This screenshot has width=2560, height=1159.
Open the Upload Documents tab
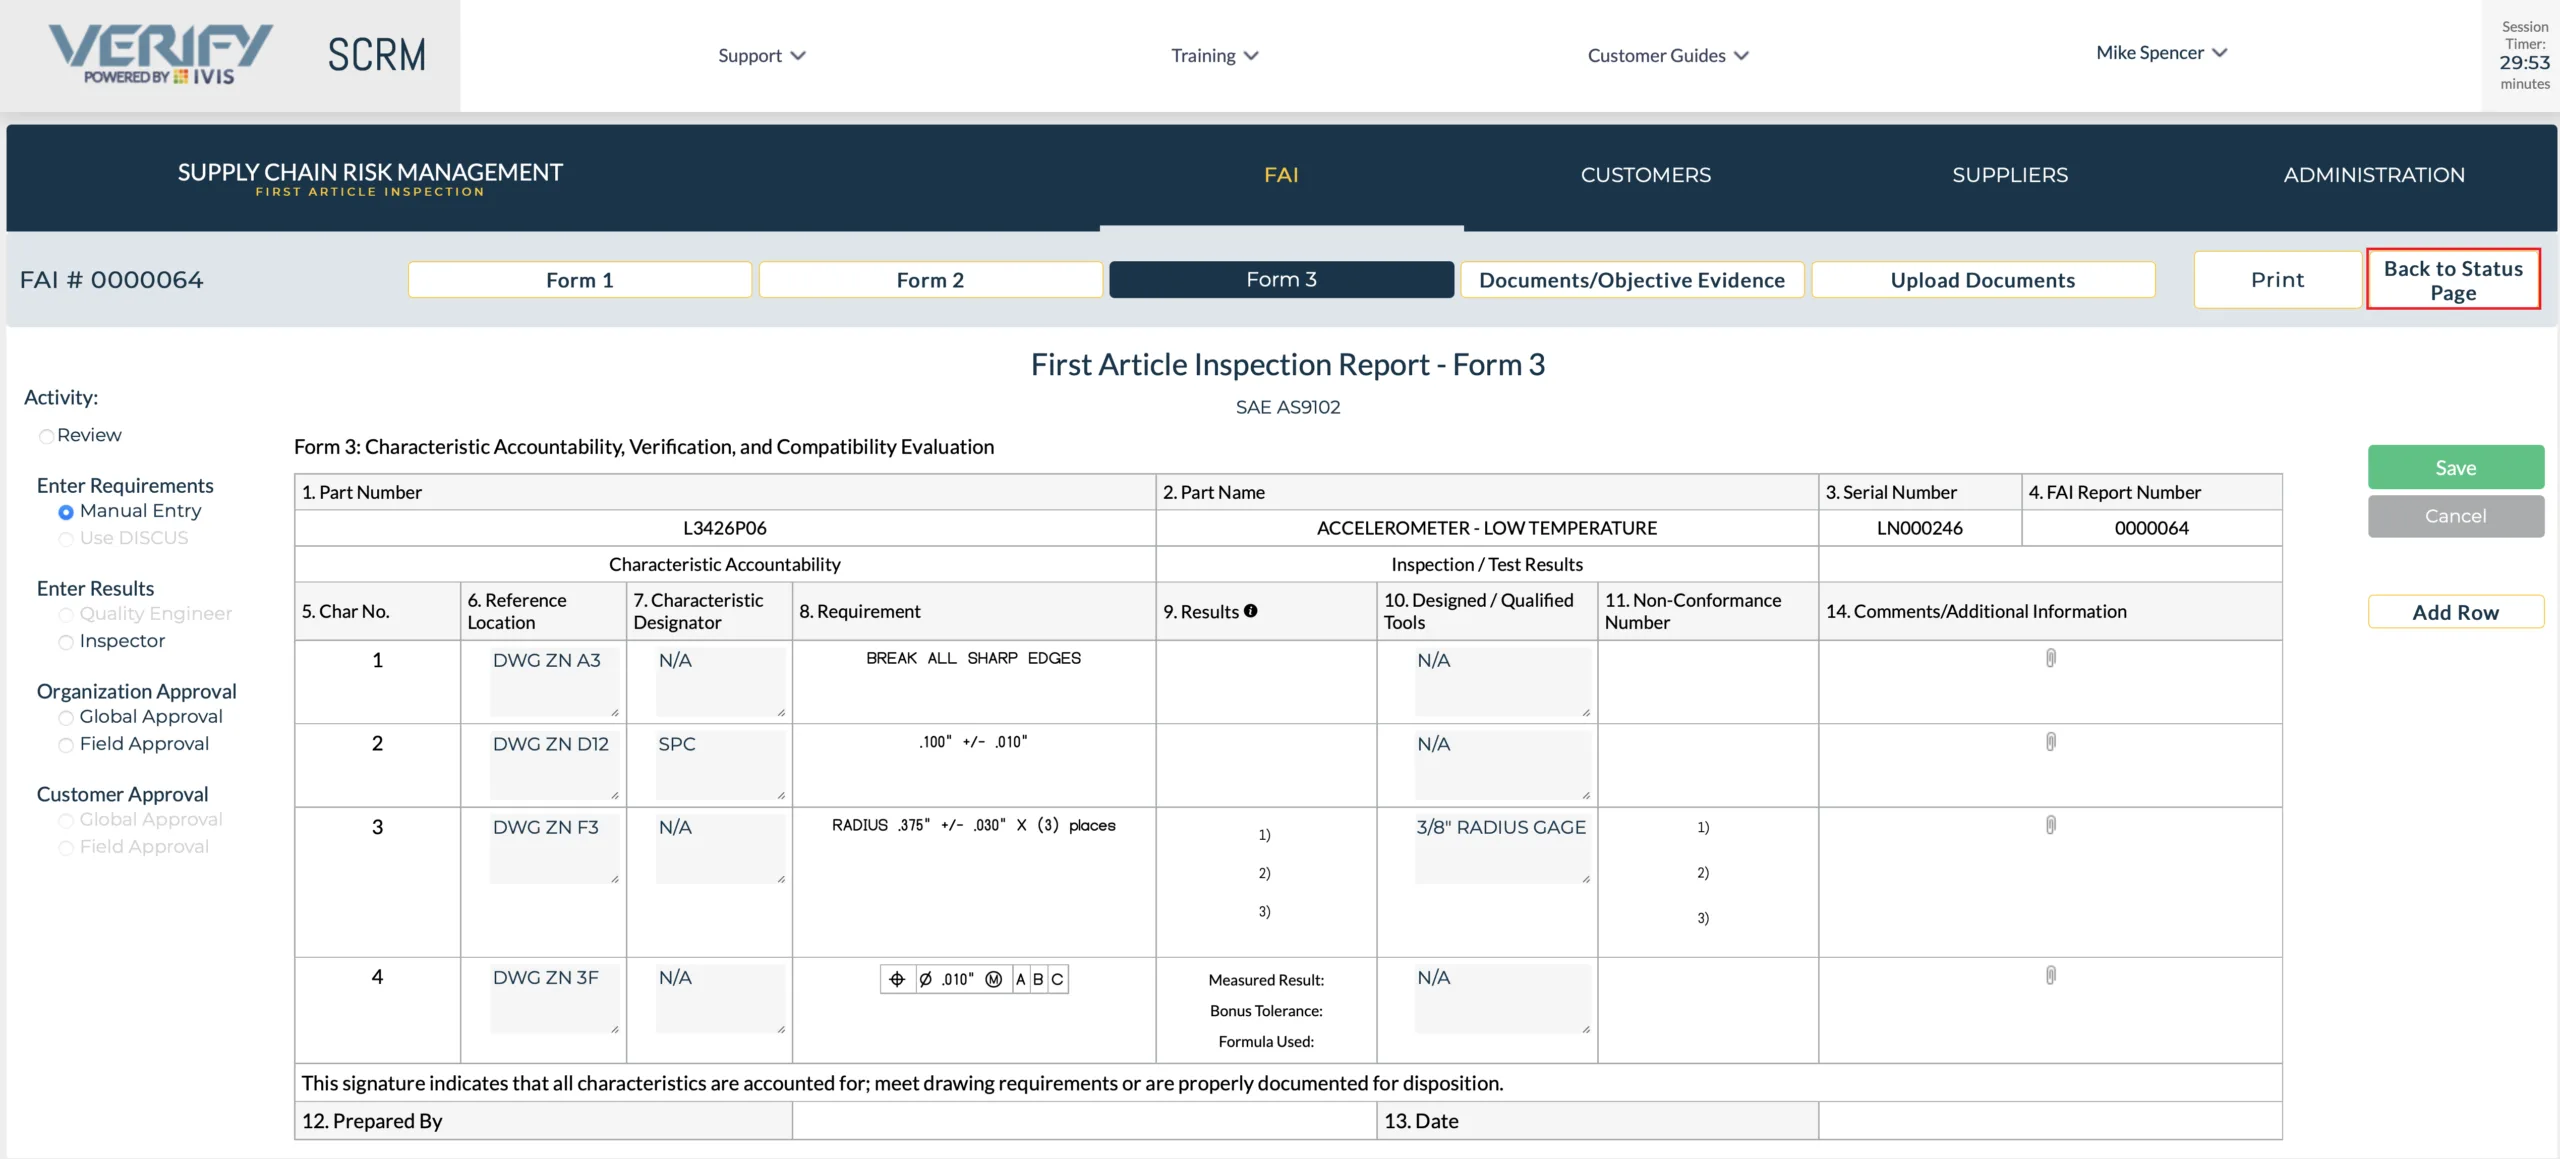click(1983, 280)
